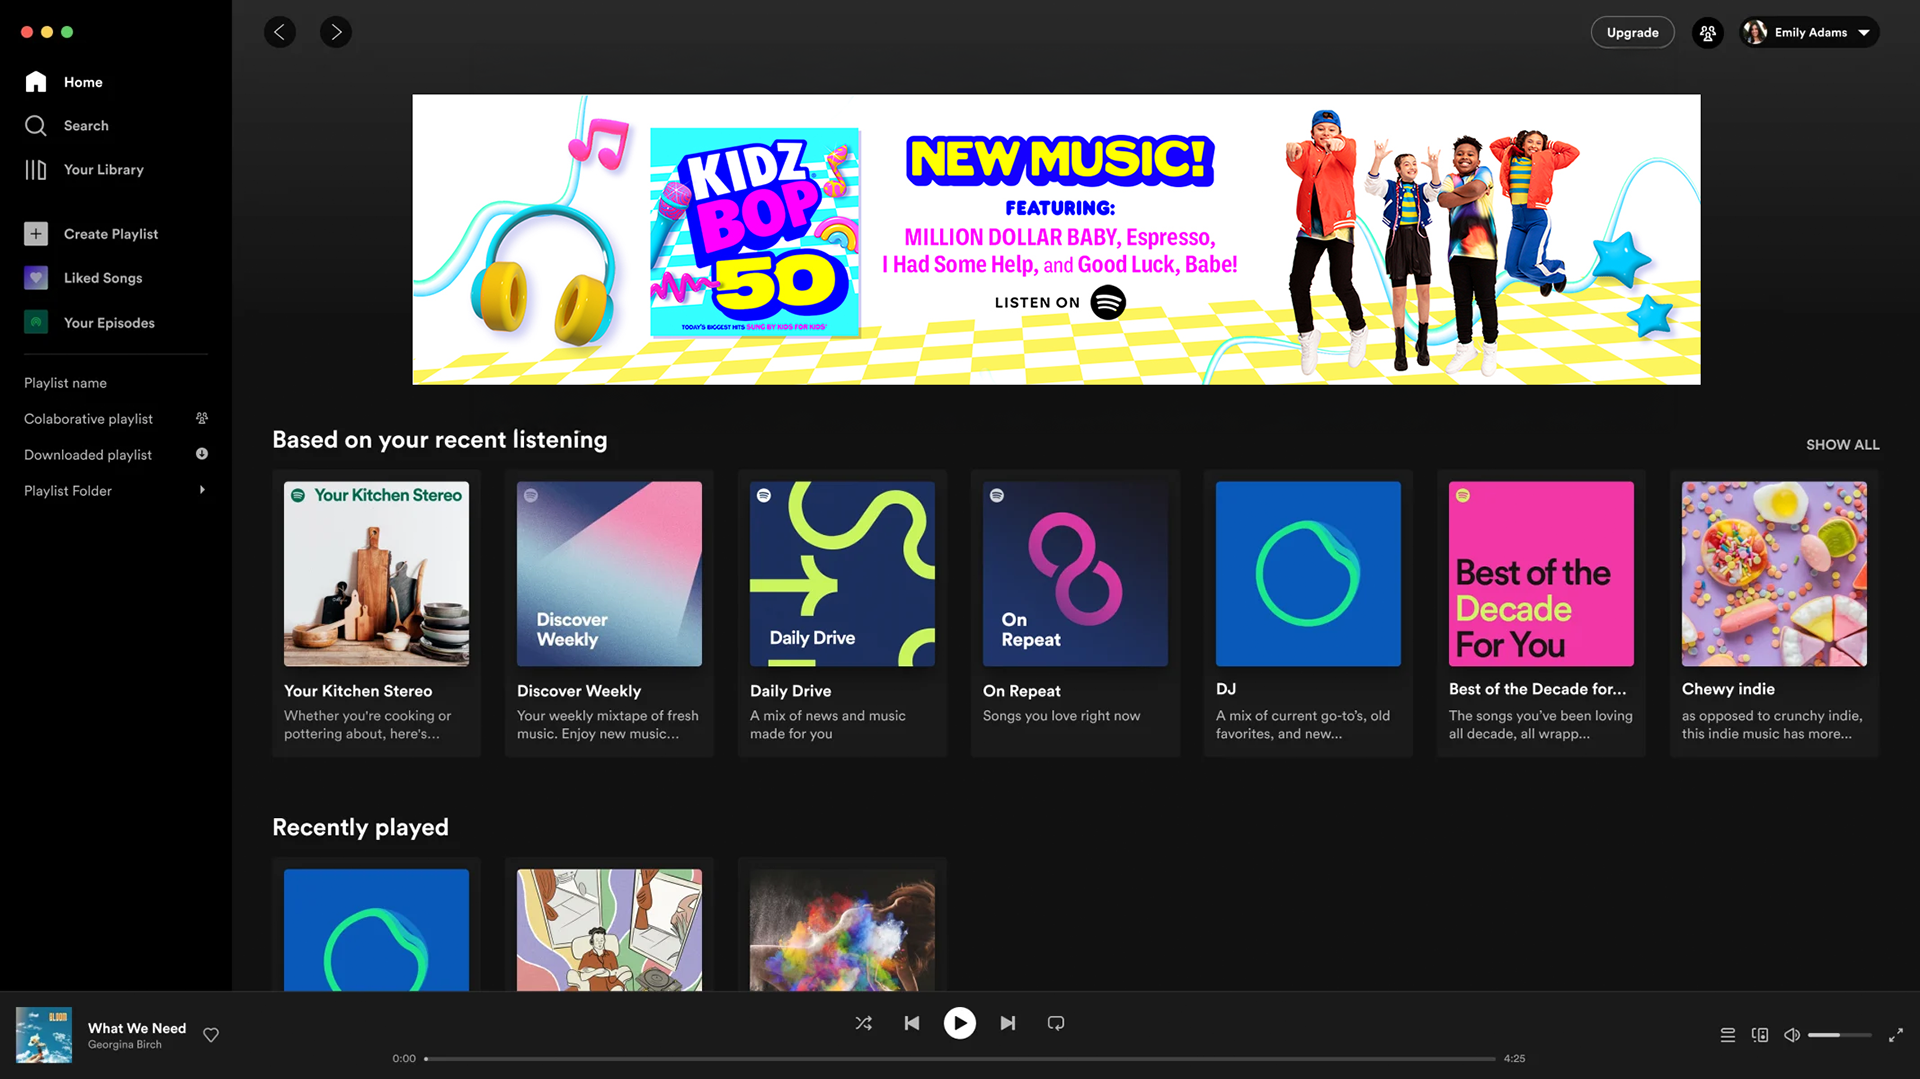Select Liked Songs menu item
The width and height of the screenshot is (1920, 1079).
103,278
